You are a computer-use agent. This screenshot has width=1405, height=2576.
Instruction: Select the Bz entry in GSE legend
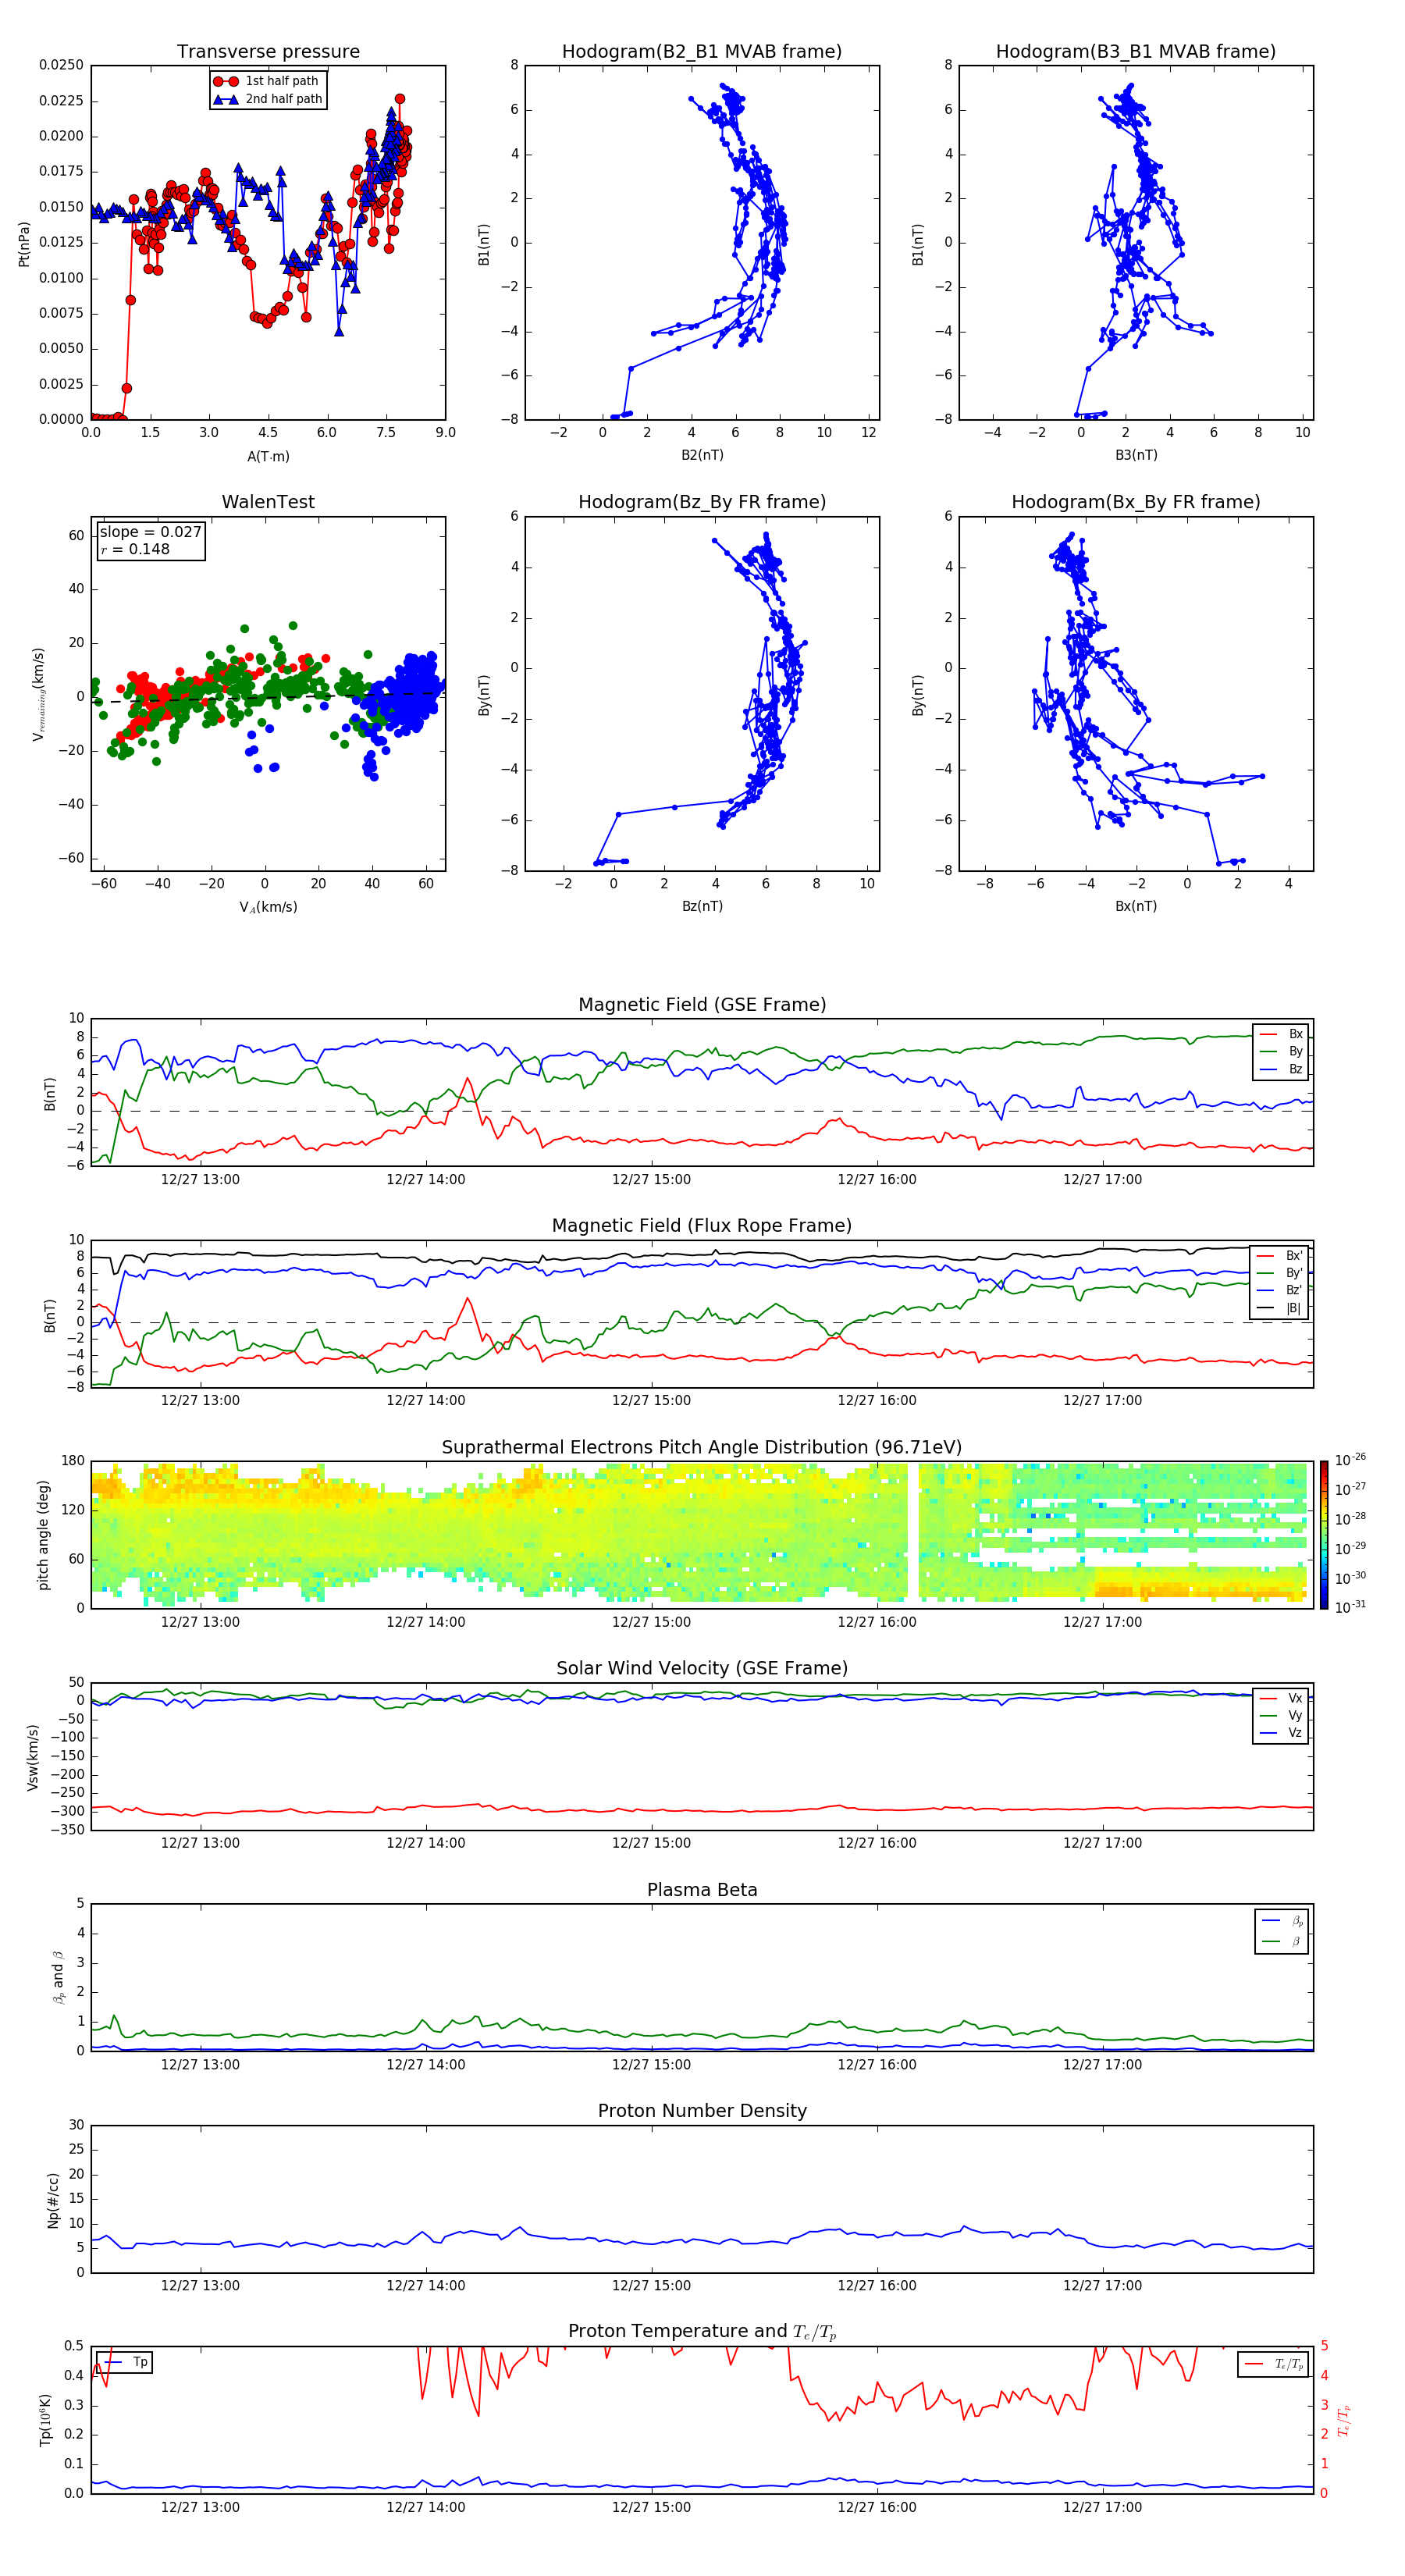pos(1281,1069)
